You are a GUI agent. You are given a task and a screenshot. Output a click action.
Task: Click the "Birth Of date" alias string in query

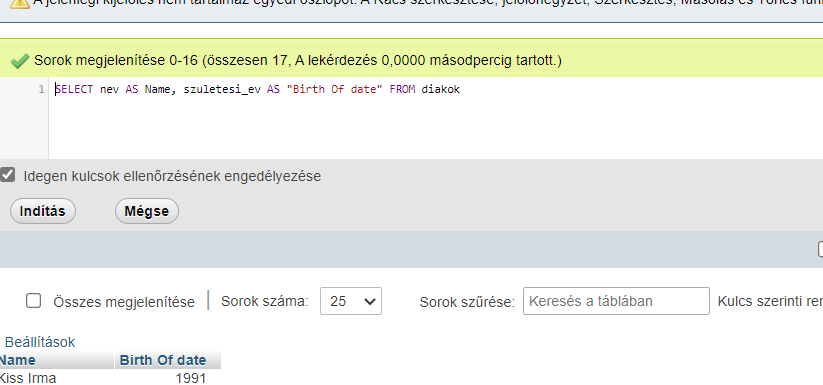tap(335, 89)
